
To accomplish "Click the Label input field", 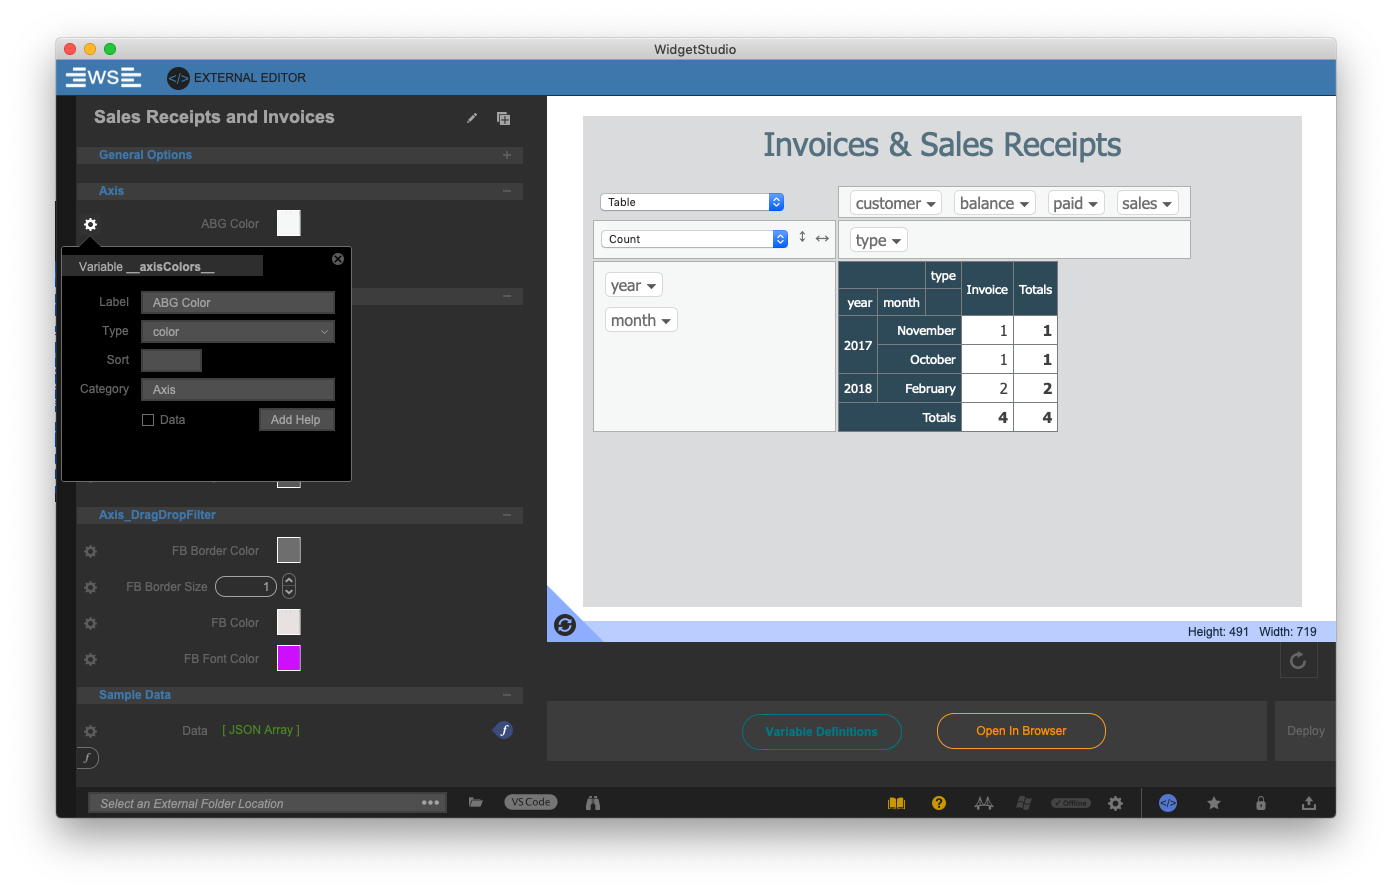I will pyautogui.click(x=238, y=303).
